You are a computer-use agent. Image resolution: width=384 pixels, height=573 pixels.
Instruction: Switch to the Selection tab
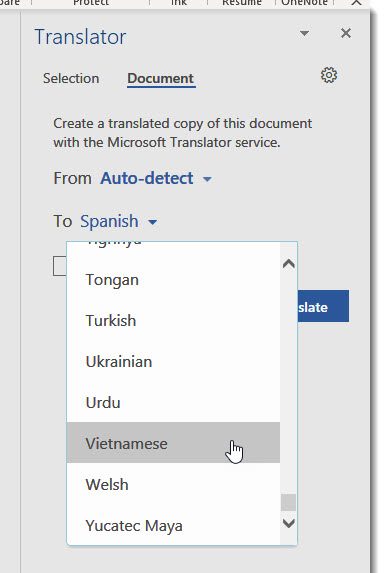click(71, 78)
